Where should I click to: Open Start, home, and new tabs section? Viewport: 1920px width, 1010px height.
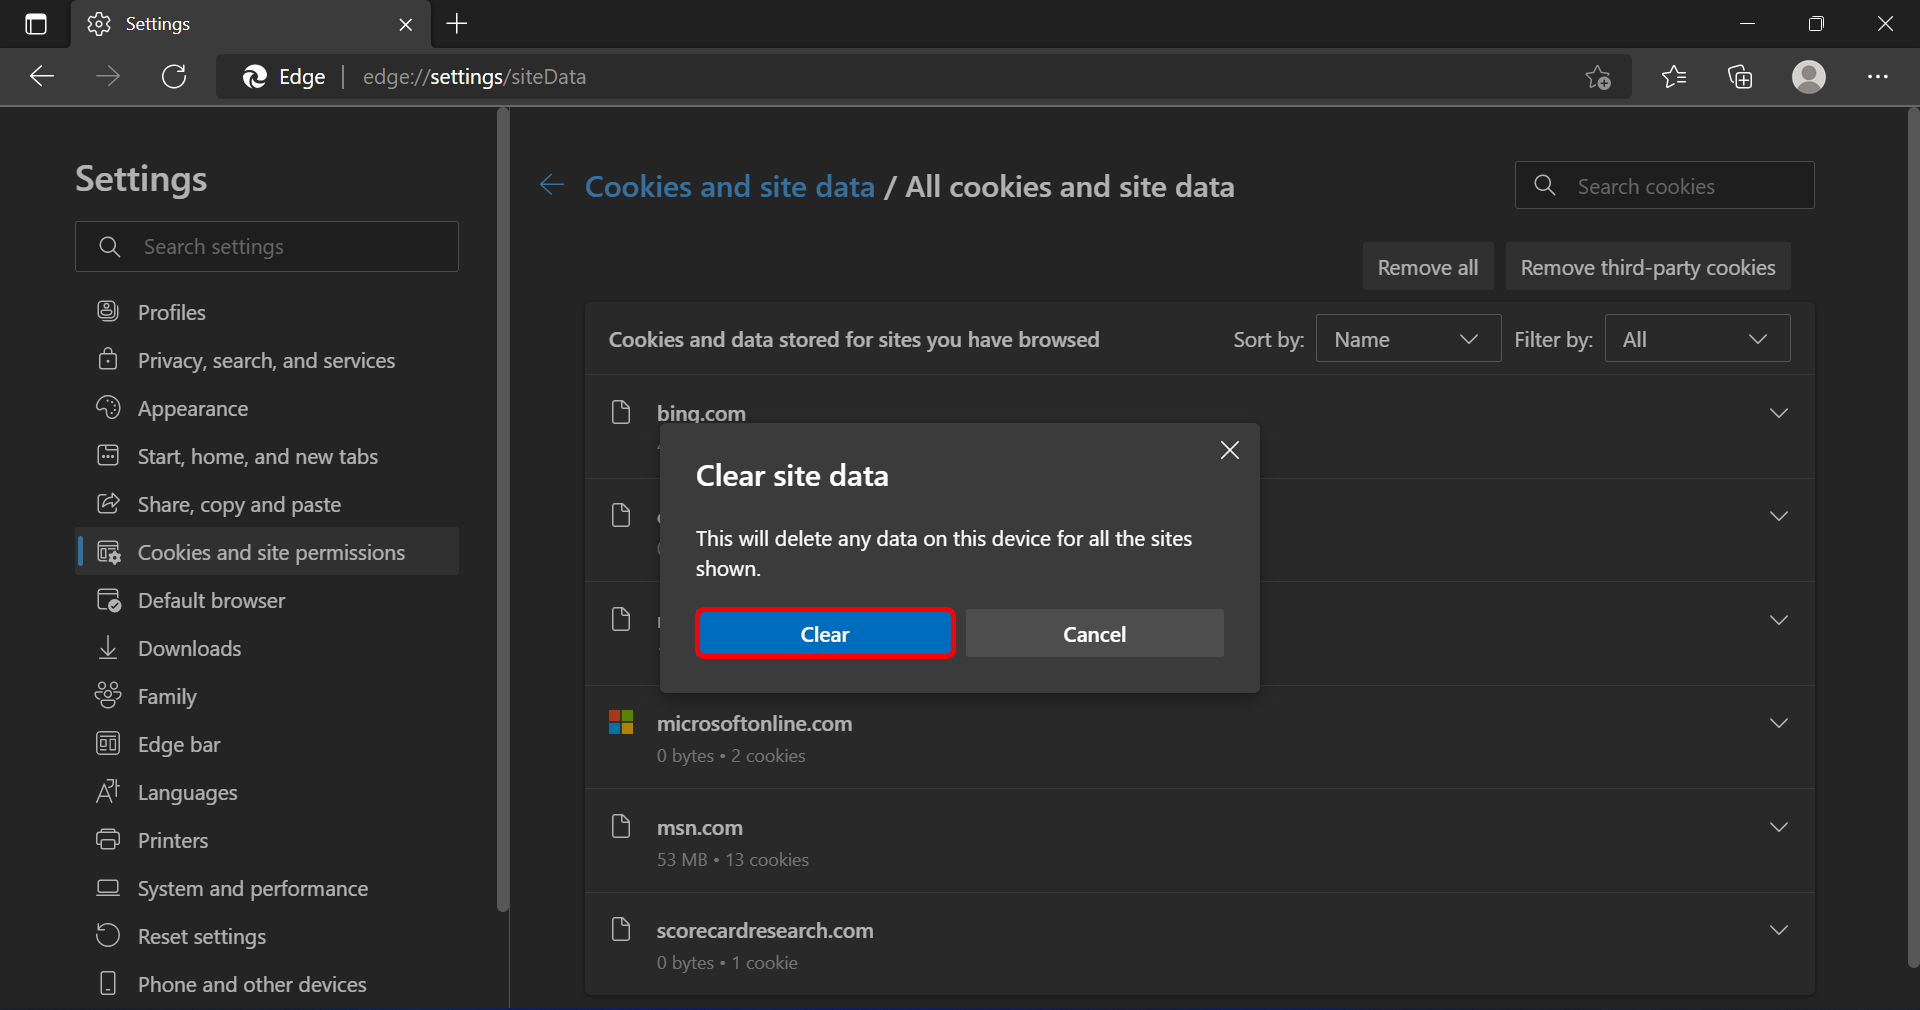[267, 456]
